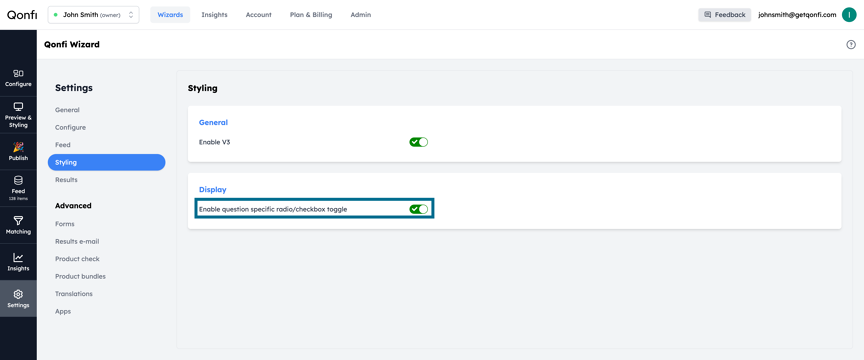Open Configure in the left sidebar

point(18,78)
